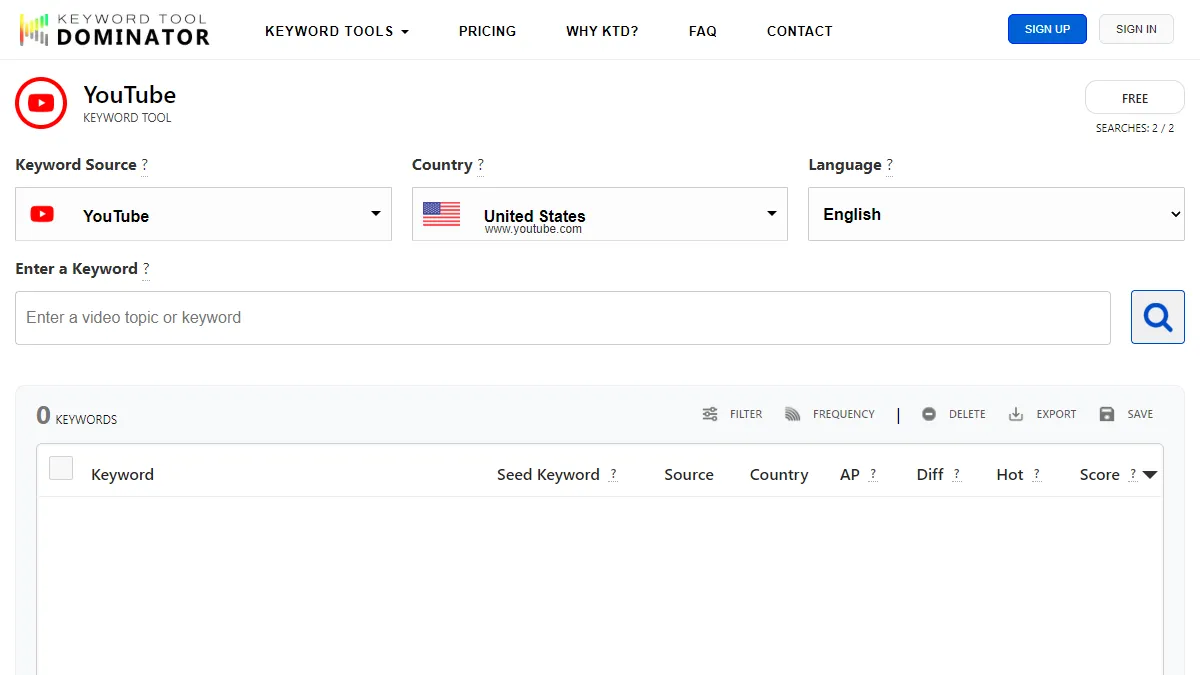The image size is (1200, 675).
Task: Click YouTube icon in Keyword Source field
Action: coord(42,214)
